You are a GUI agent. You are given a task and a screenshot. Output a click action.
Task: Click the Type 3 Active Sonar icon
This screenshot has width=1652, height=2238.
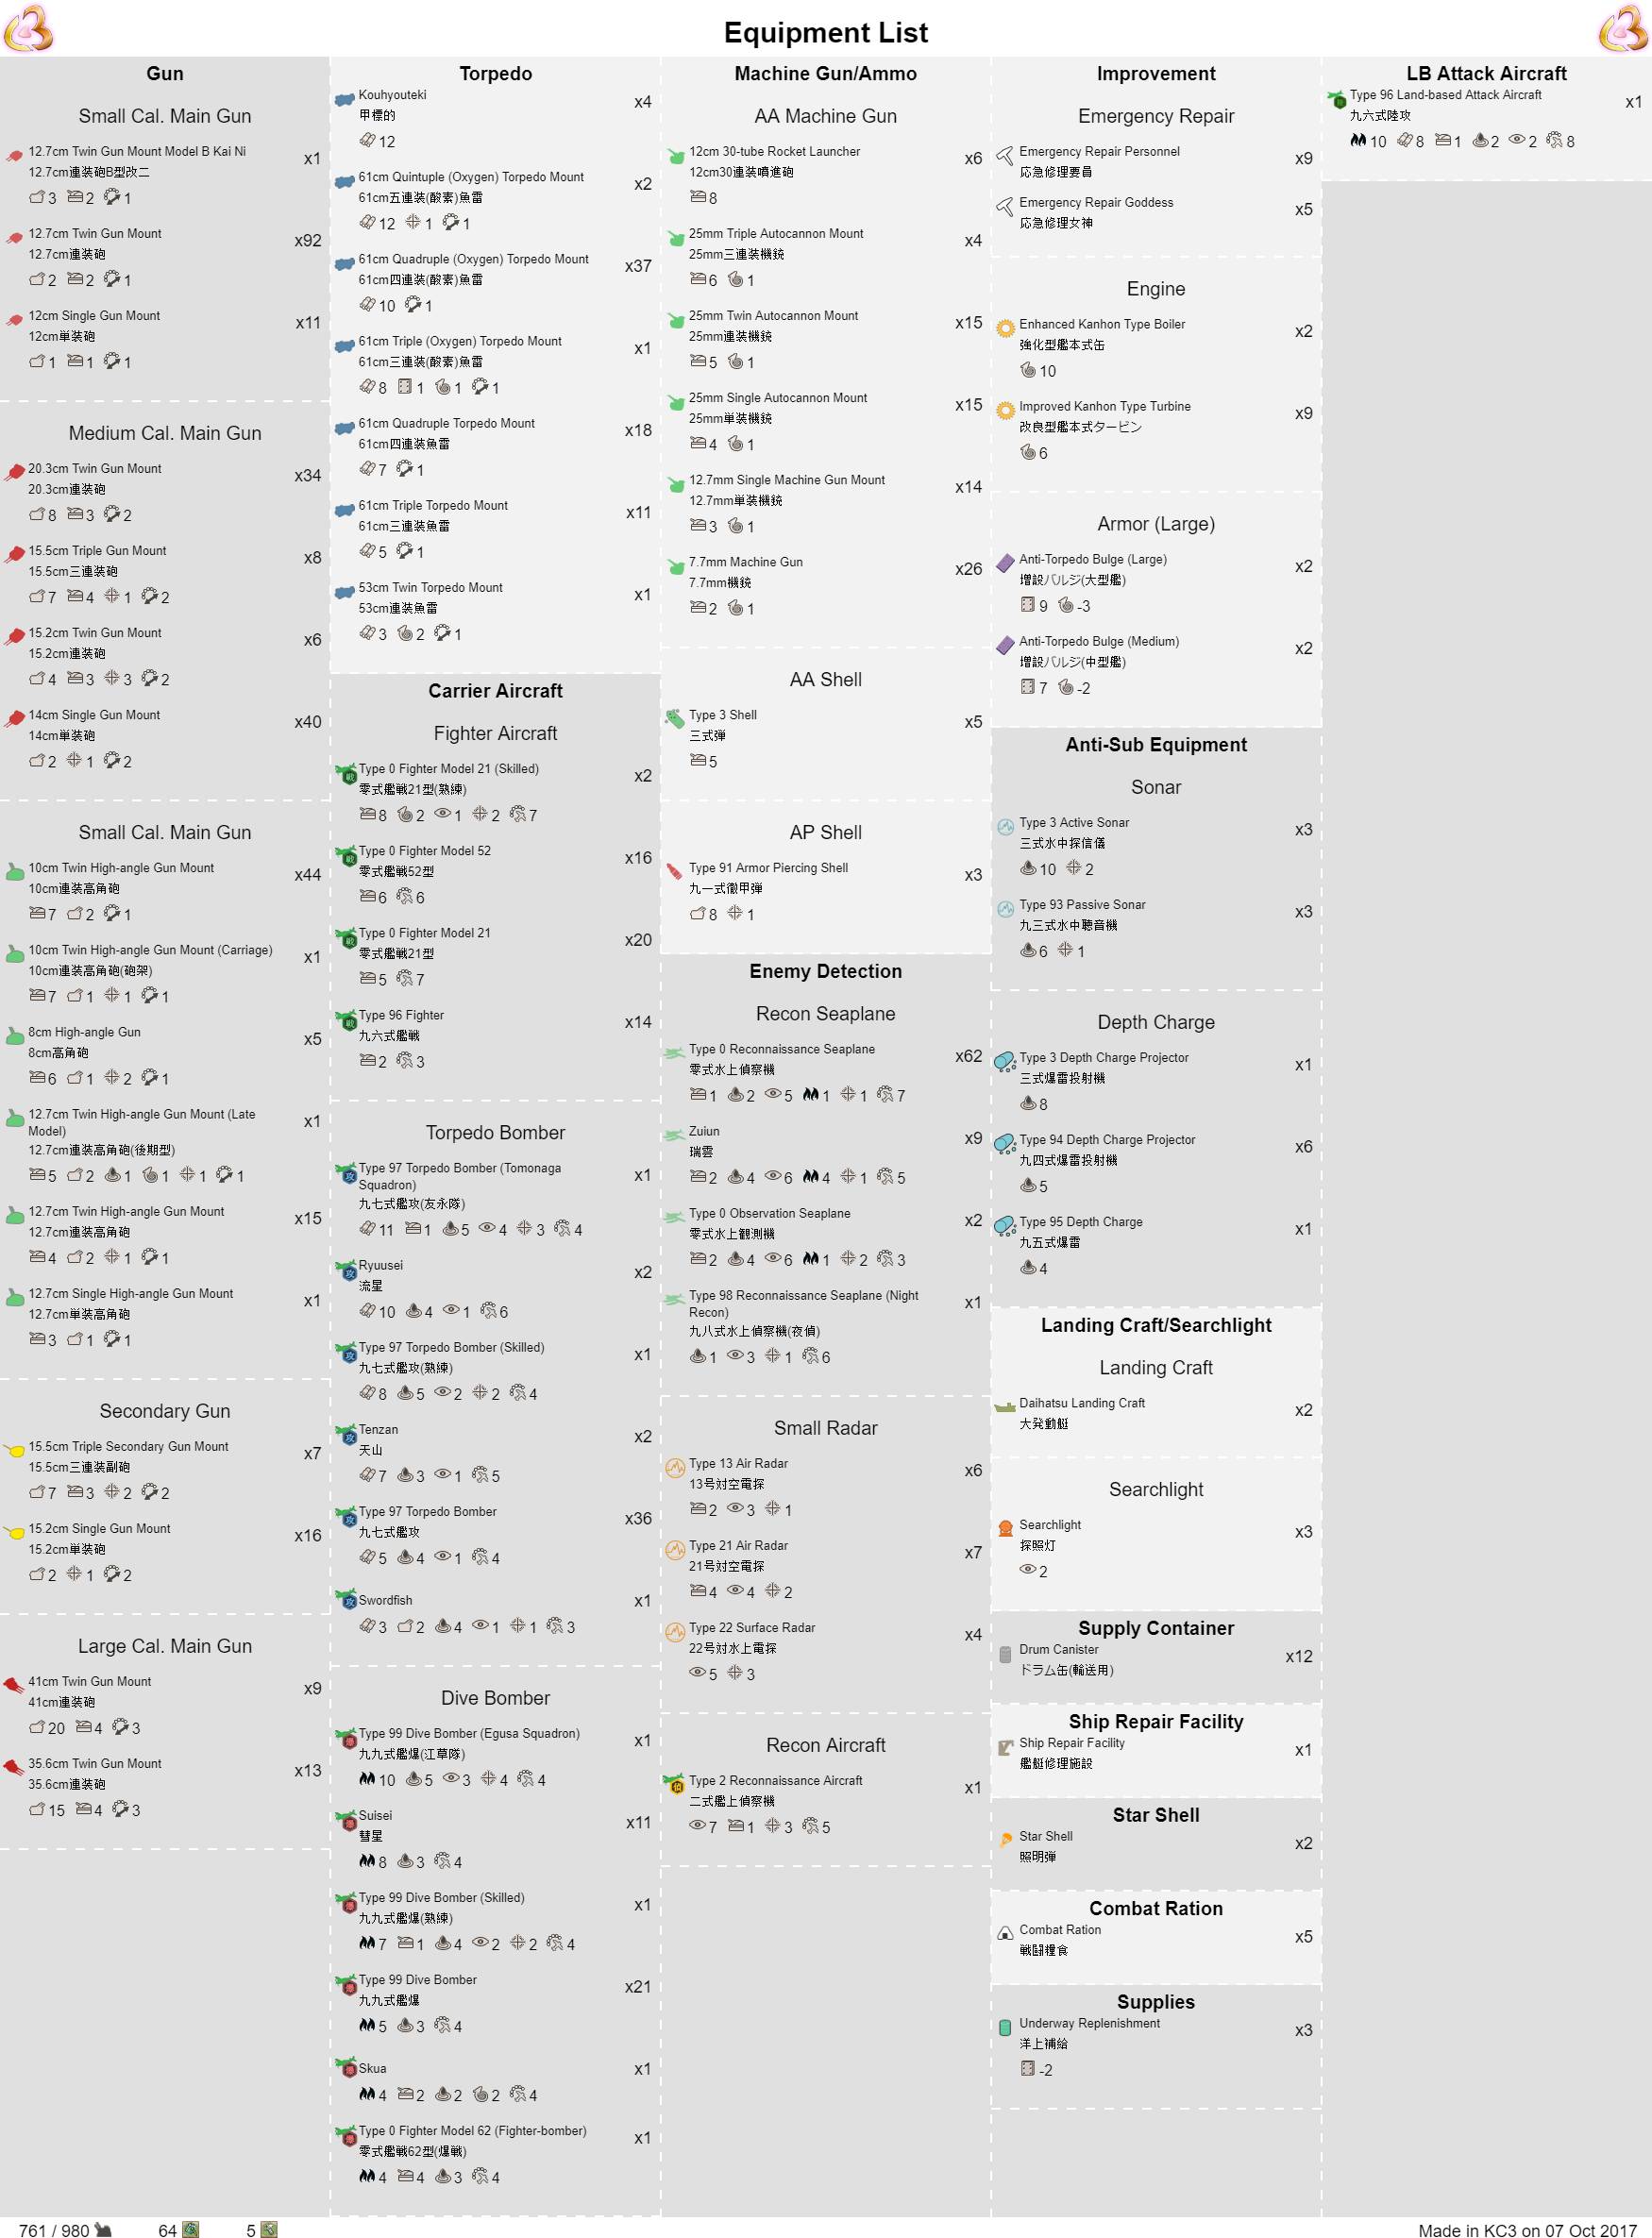(x=1005, y=826)
